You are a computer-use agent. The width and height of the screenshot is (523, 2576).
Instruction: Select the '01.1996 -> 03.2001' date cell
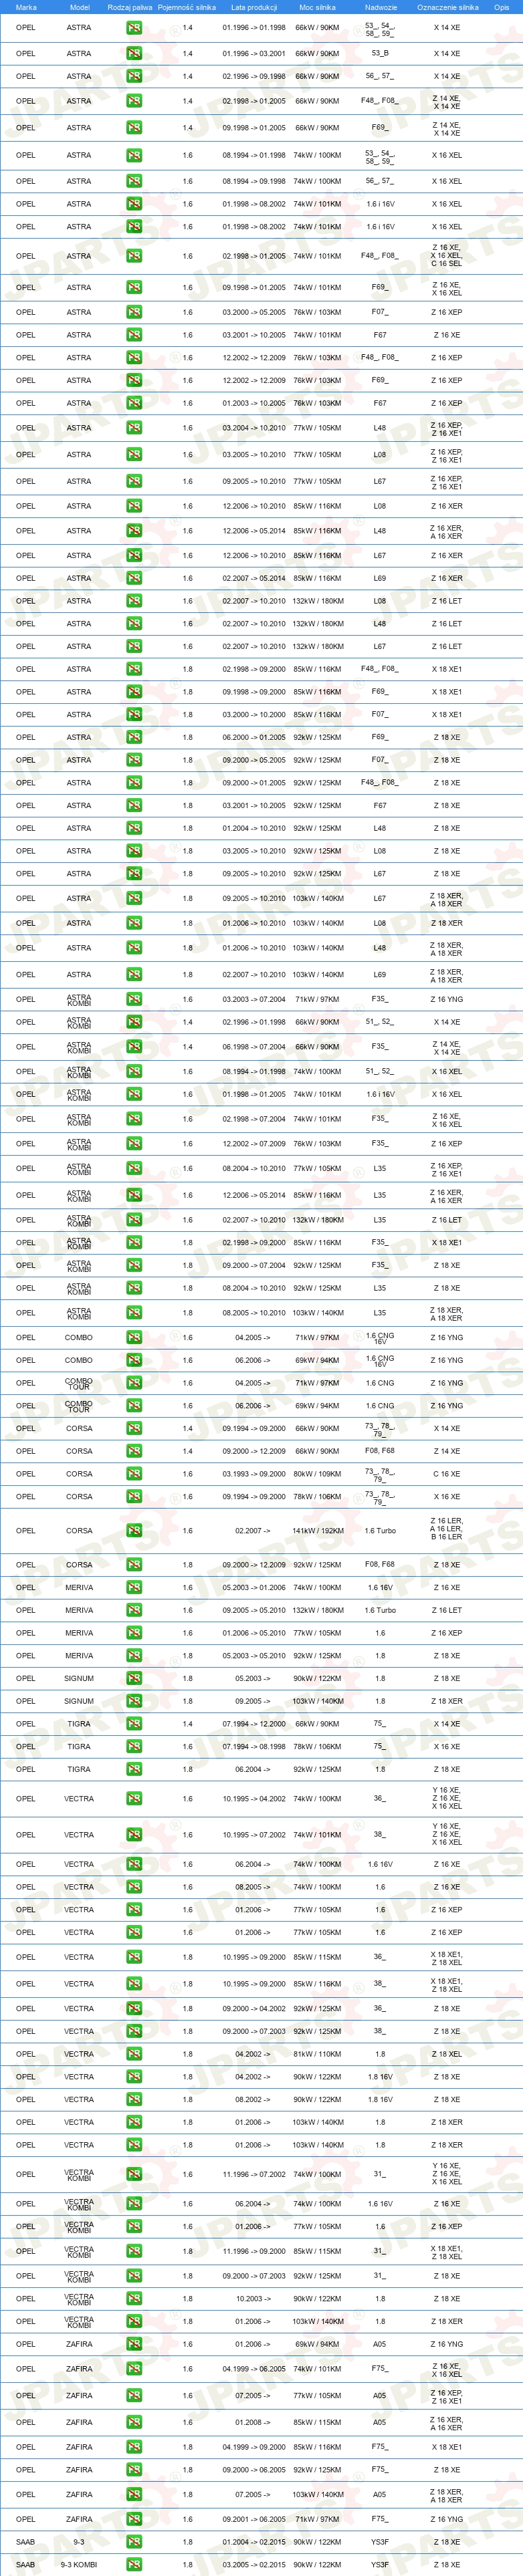pos(254,54)
